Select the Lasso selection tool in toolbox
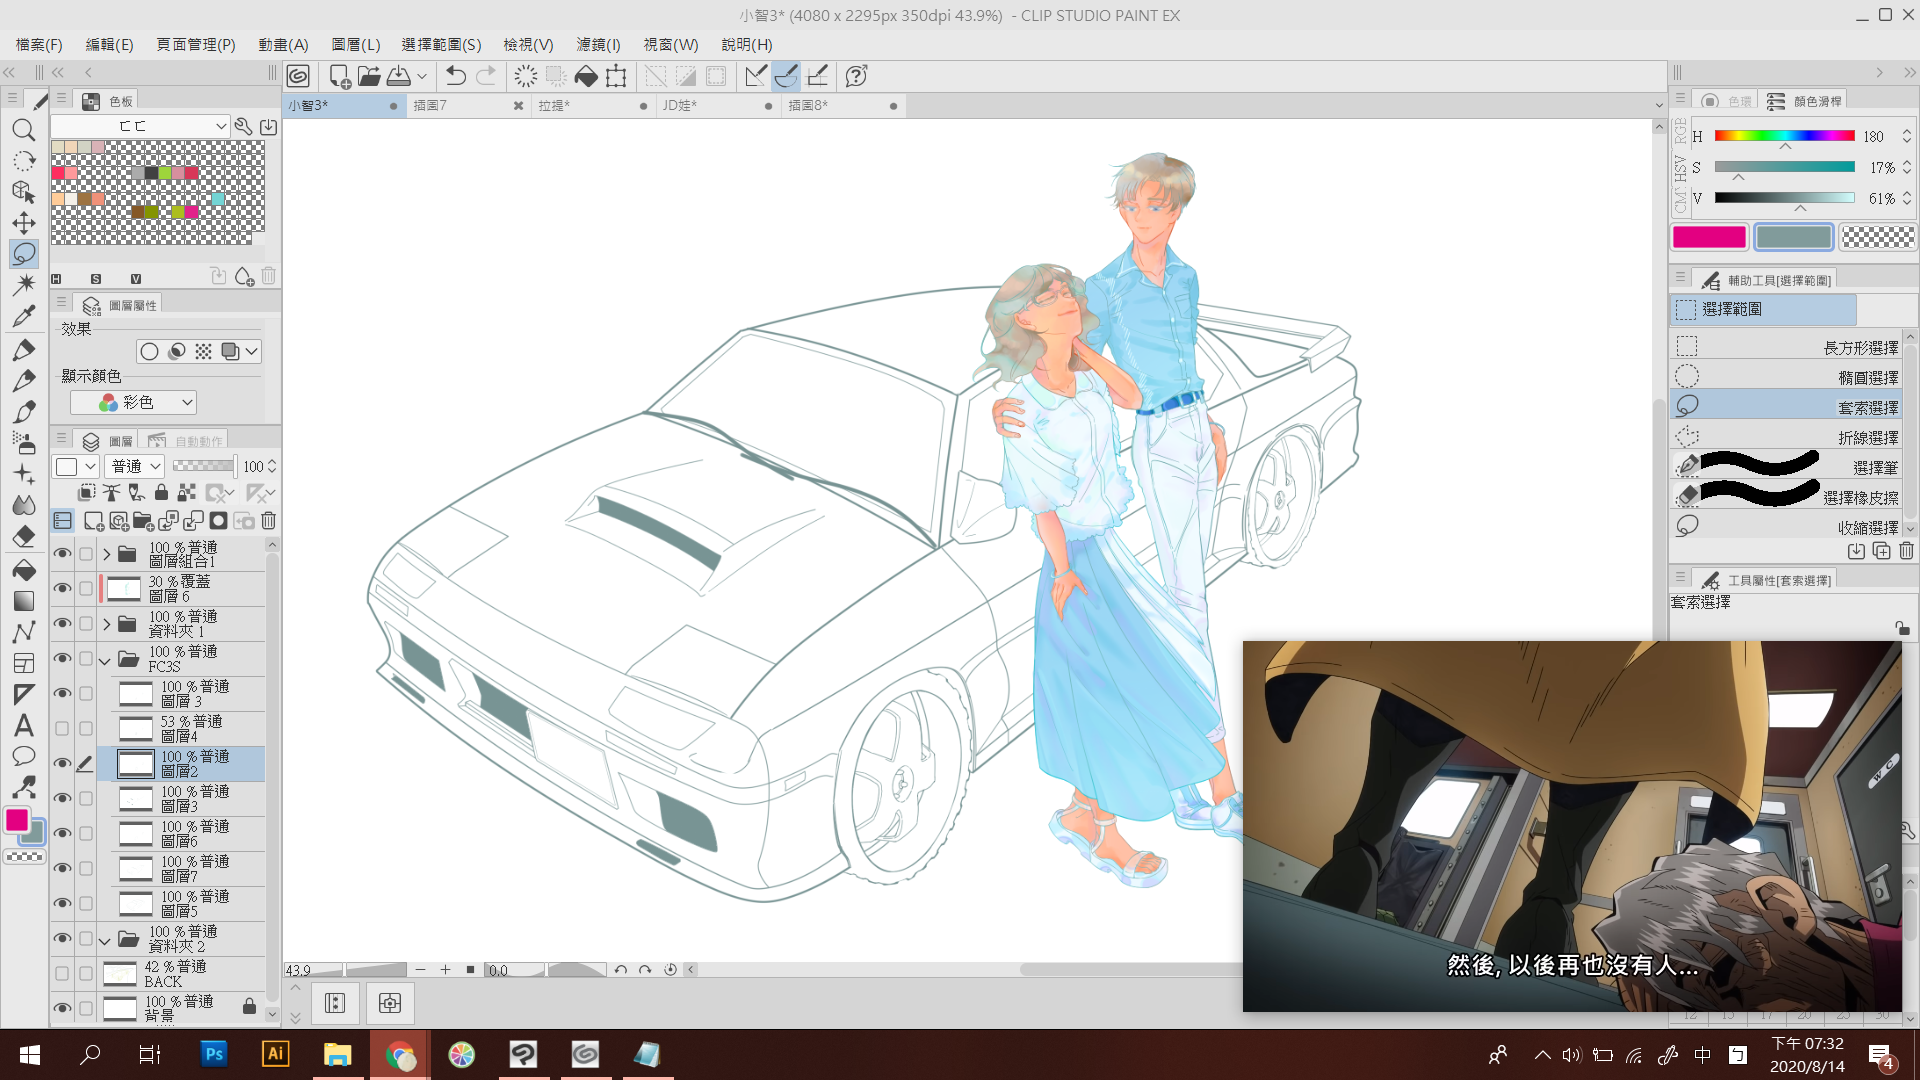Image resolution: width=1920 pixels, height=1080 pixels. (24, 254)
